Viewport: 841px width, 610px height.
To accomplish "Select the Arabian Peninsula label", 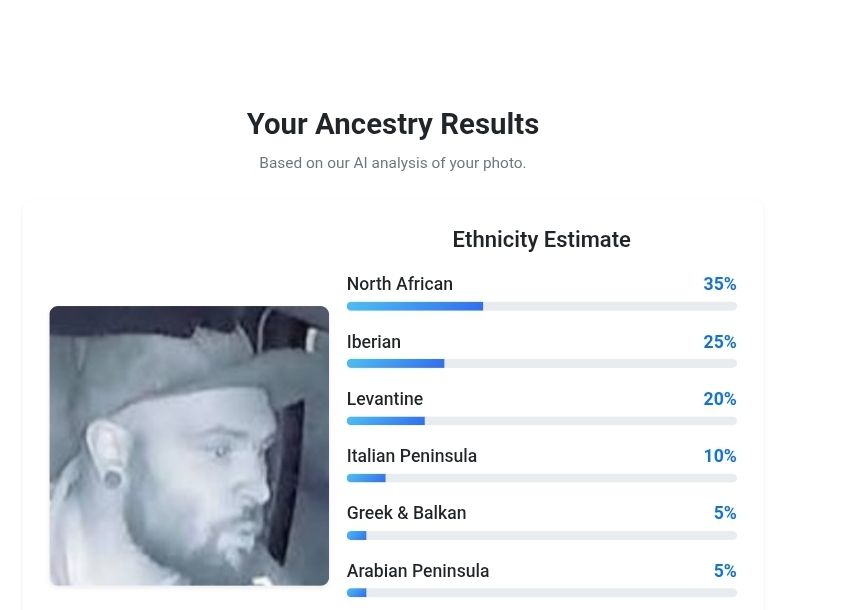I will point(418,571).
